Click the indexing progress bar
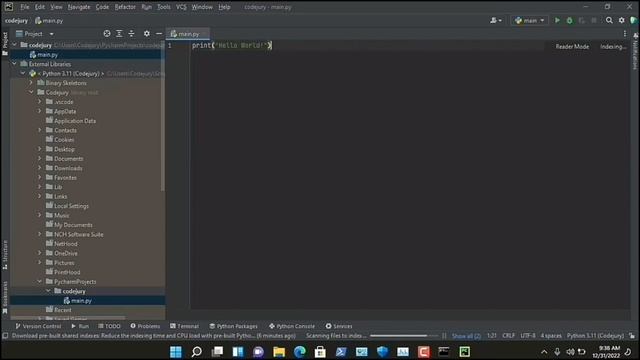The height and width of the screenshot is (360, 640). [403, 336]
